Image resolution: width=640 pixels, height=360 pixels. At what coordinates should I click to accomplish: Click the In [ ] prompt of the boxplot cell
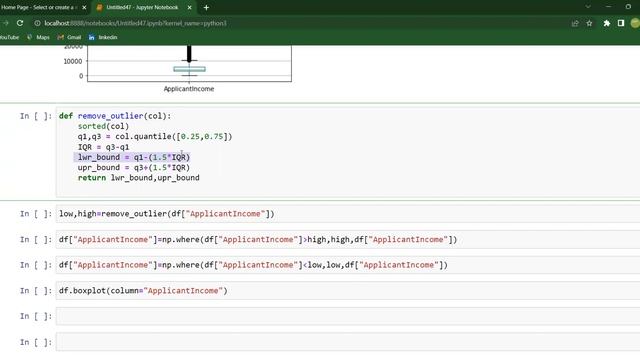pos(36,291)
